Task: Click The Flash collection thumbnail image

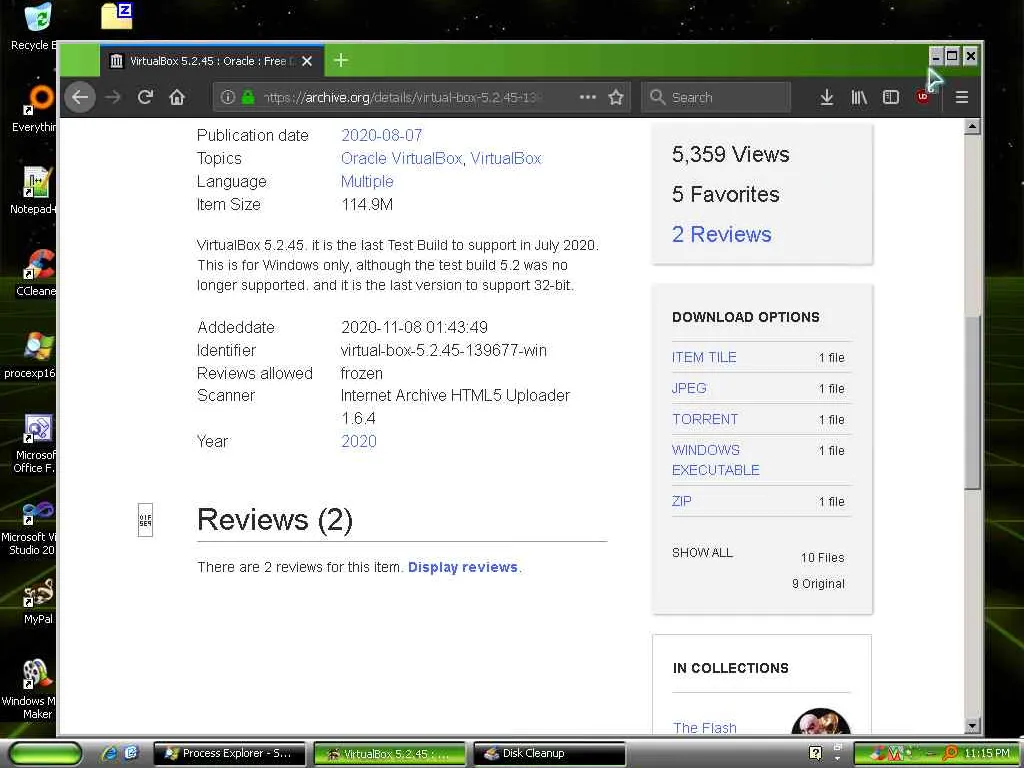Action: [x=820, y=722]
